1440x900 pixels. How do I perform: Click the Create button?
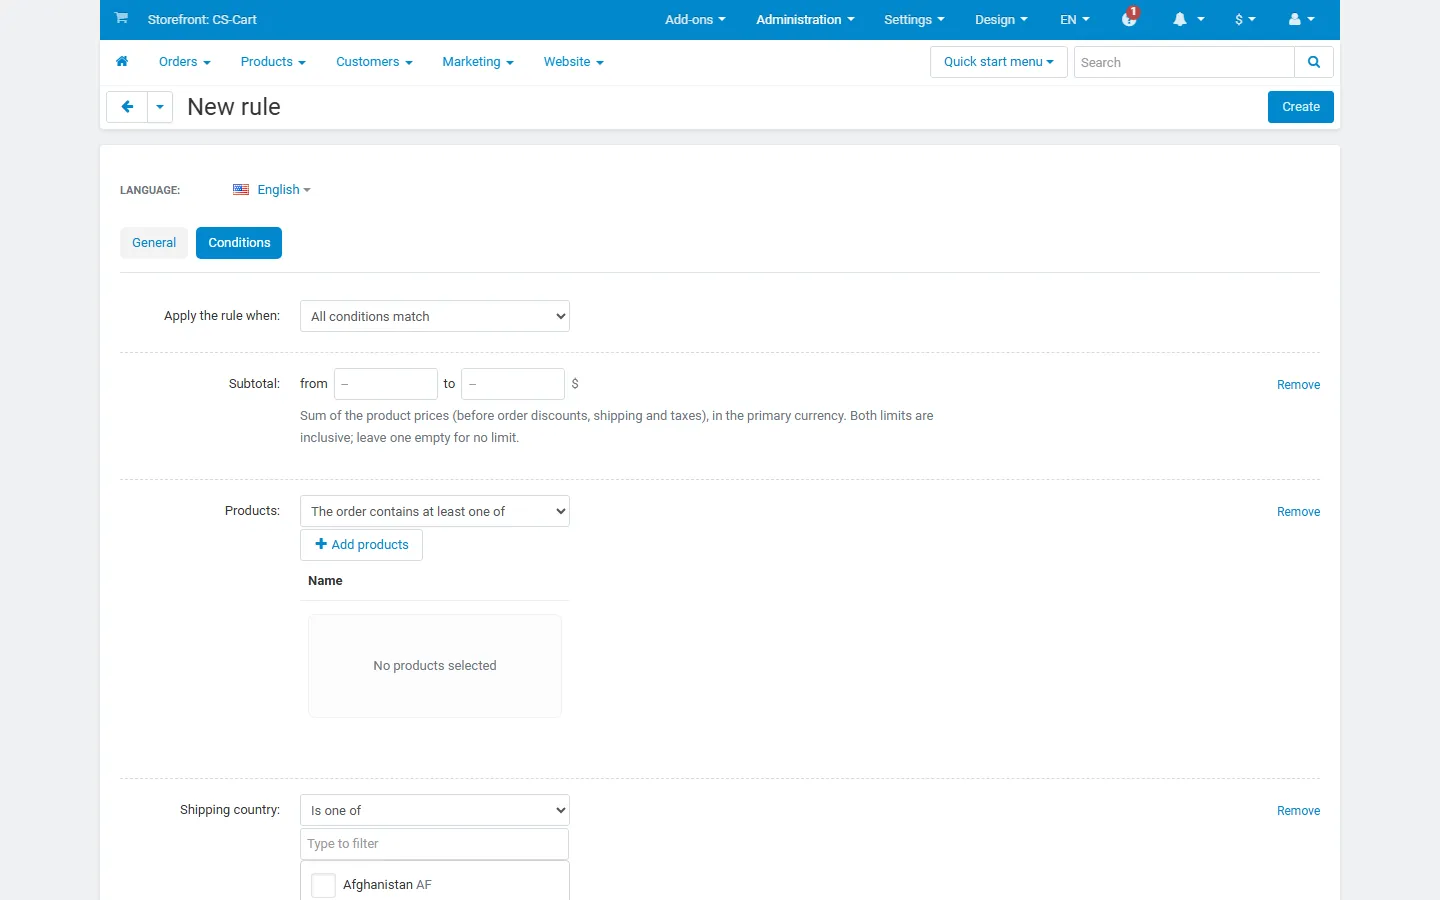pos(1301,107)
